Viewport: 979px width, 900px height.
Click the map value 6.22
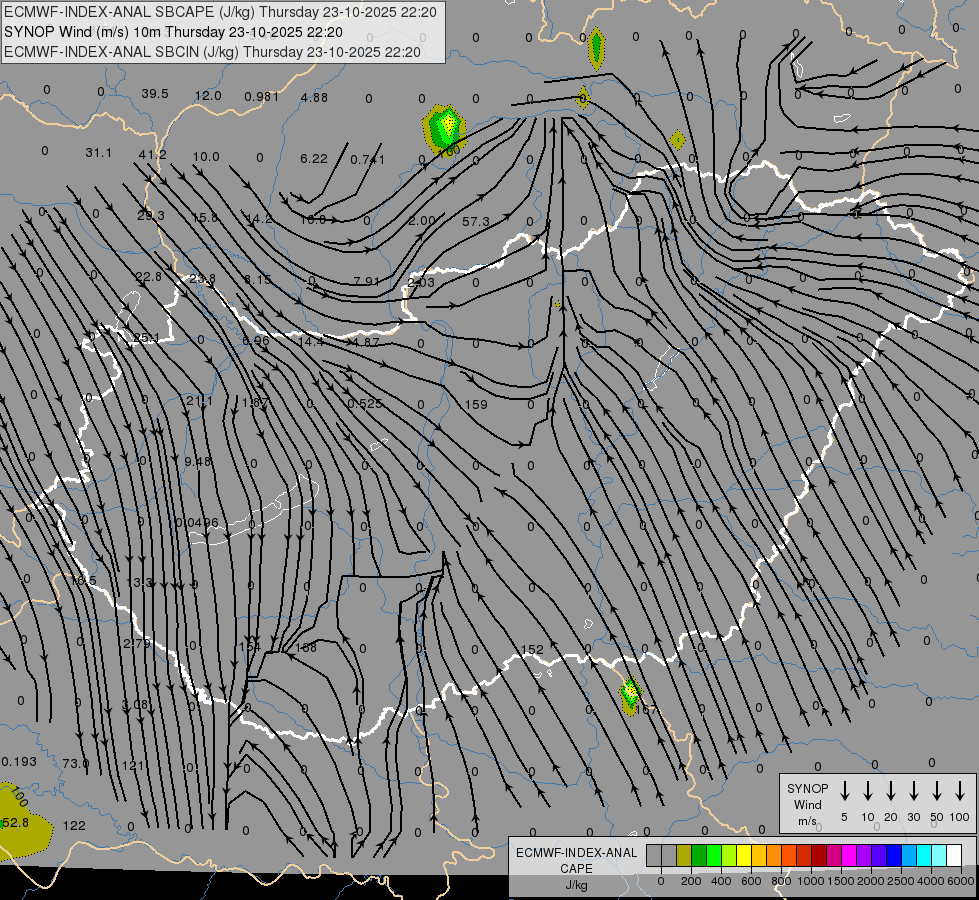(x=314, y=159)
